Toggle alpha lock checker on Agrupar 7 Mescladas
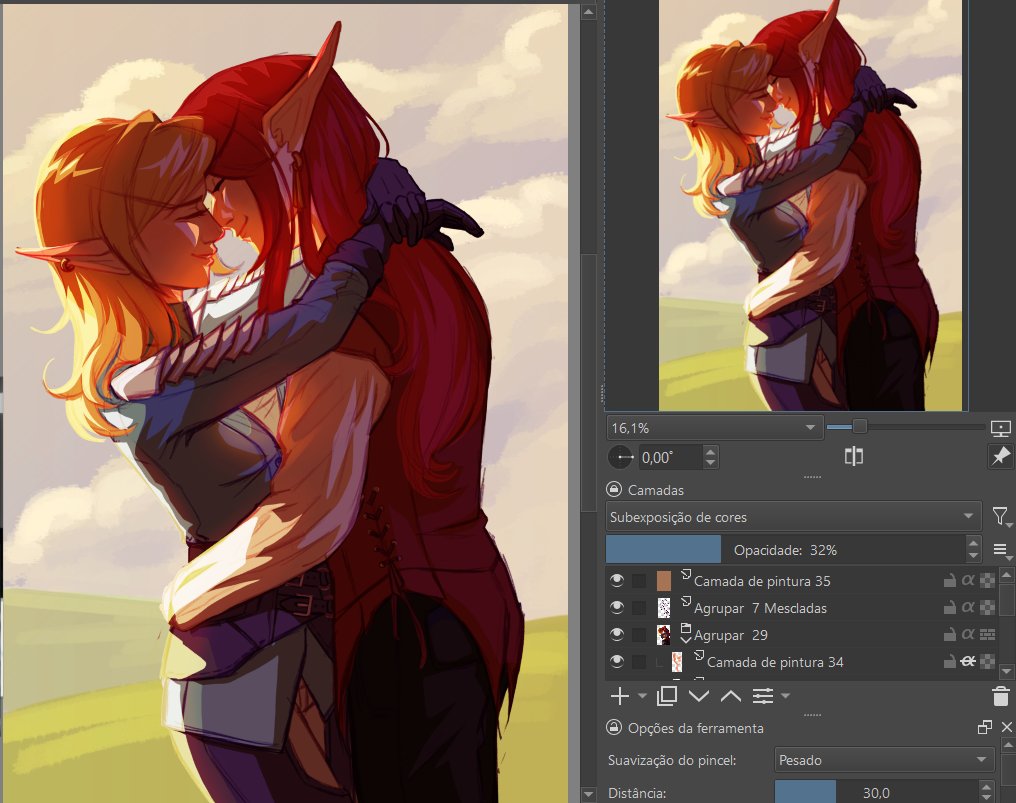The width and height of the screenshot is (1016, 803). pos(987,608)
